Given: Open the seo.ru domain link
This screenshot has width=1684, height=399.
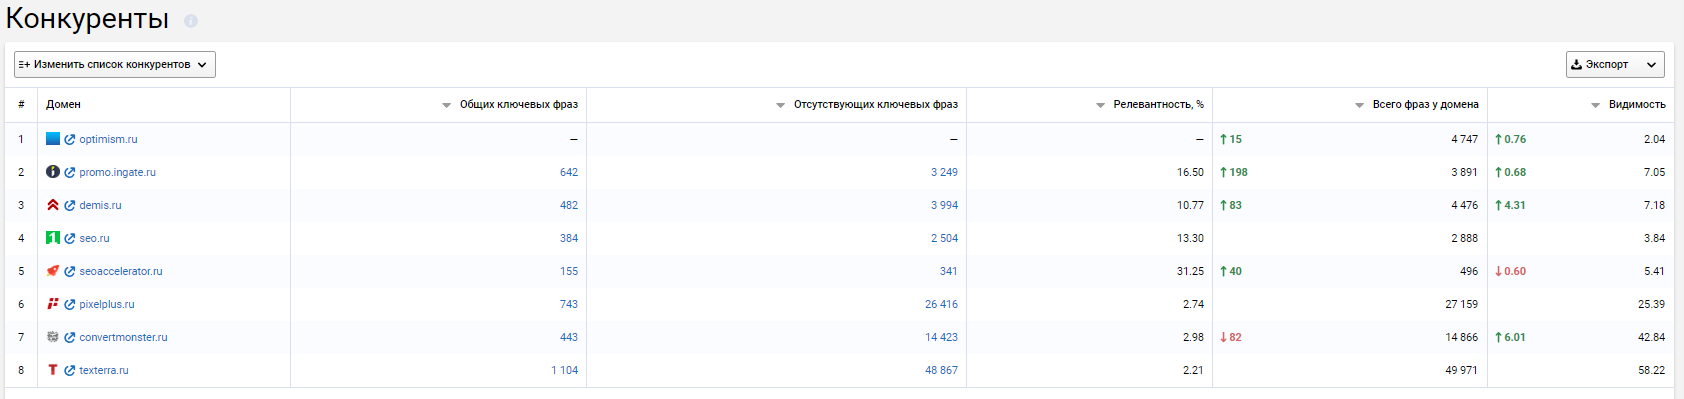Looking at the screenshot, I should coord(94,239).
